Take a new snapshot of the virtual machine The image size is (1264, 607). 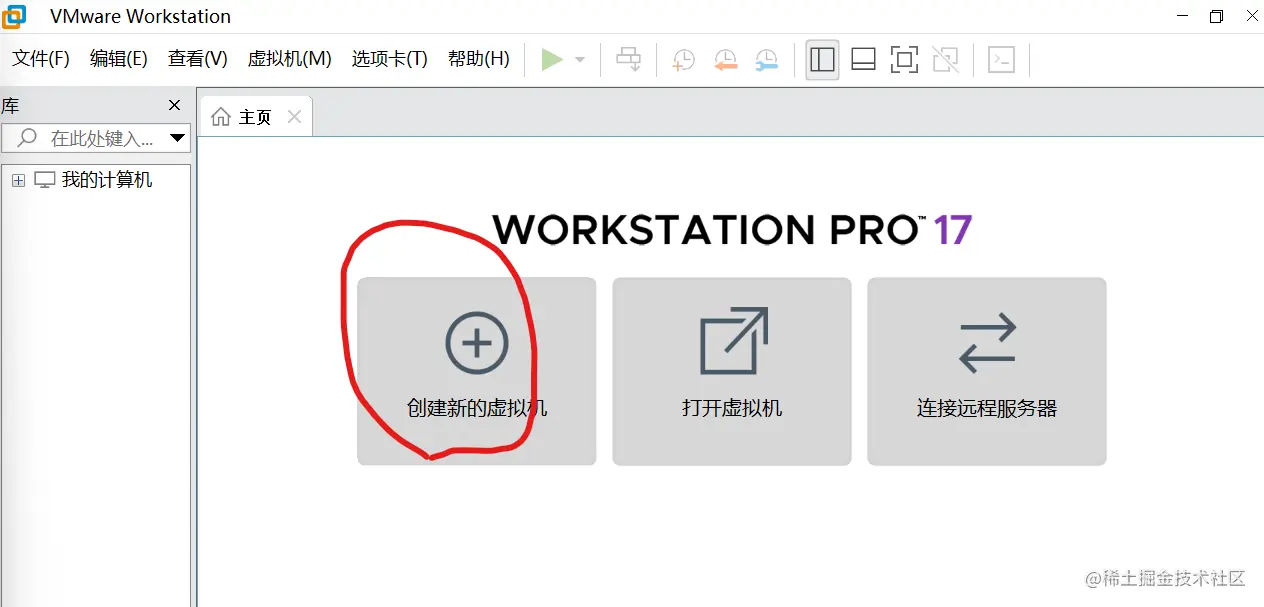point(682,60)
